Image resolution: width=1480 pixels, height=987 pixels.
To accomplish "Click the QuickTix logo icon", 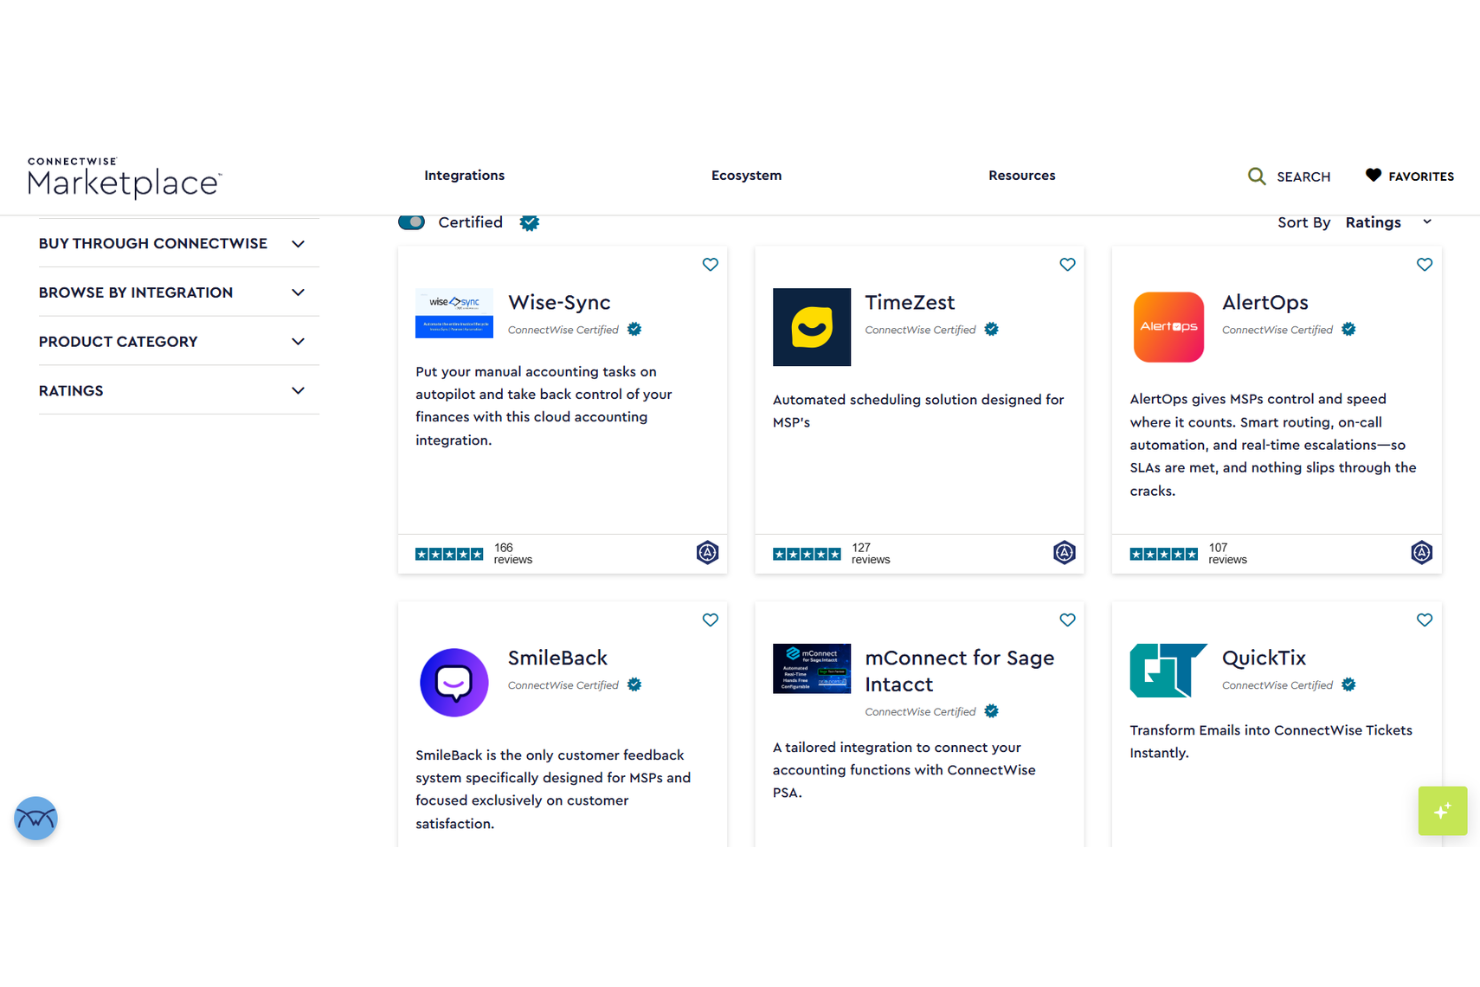I will pos(1168,670).
